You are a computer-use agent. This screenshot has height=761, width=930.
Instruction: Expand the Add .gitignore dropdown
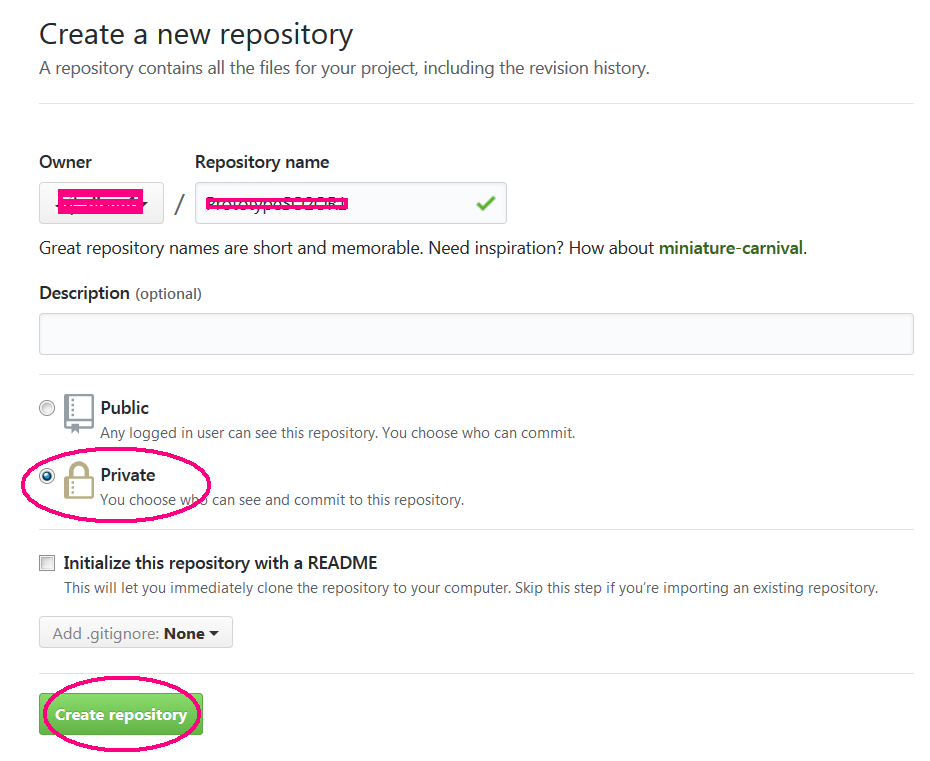coord(136,633)
